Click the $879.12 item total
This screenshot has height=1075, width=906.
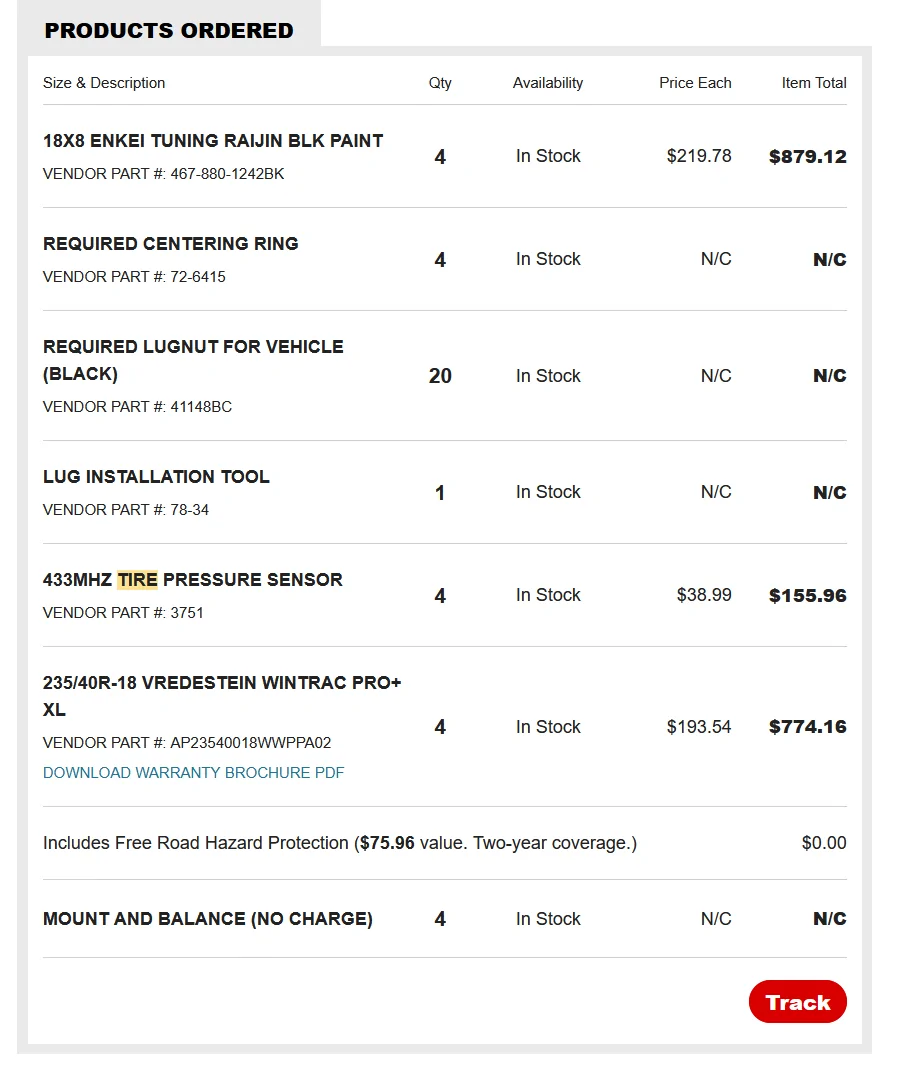[x=807, y=156]
